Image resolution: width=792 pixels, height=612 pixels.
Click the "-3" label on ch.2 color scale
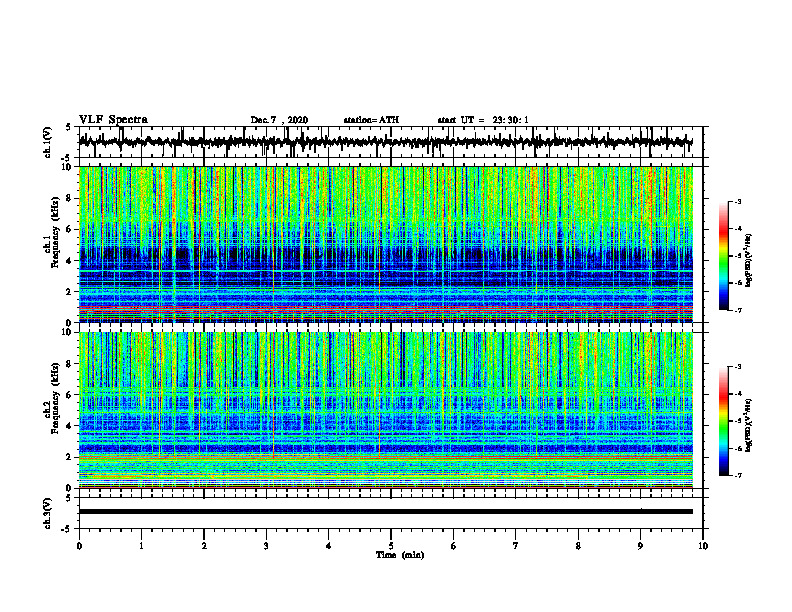coord(738,367)
